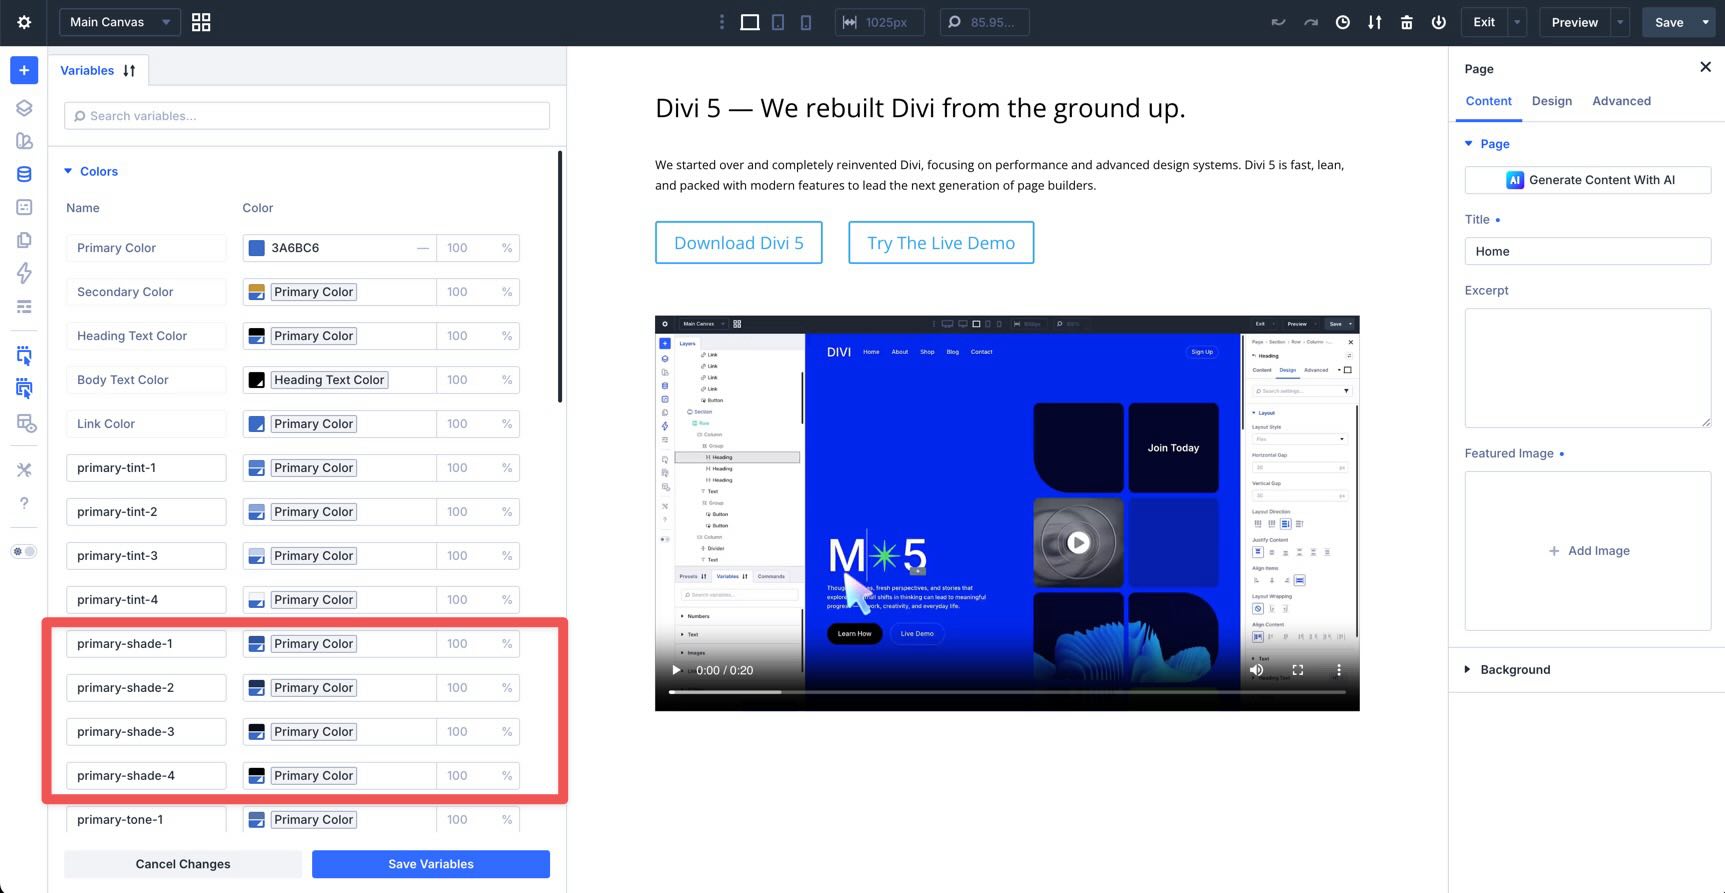Click the trash icon in top bar
Viewport: 1725px width, 893px height.
coord(1407,22)
